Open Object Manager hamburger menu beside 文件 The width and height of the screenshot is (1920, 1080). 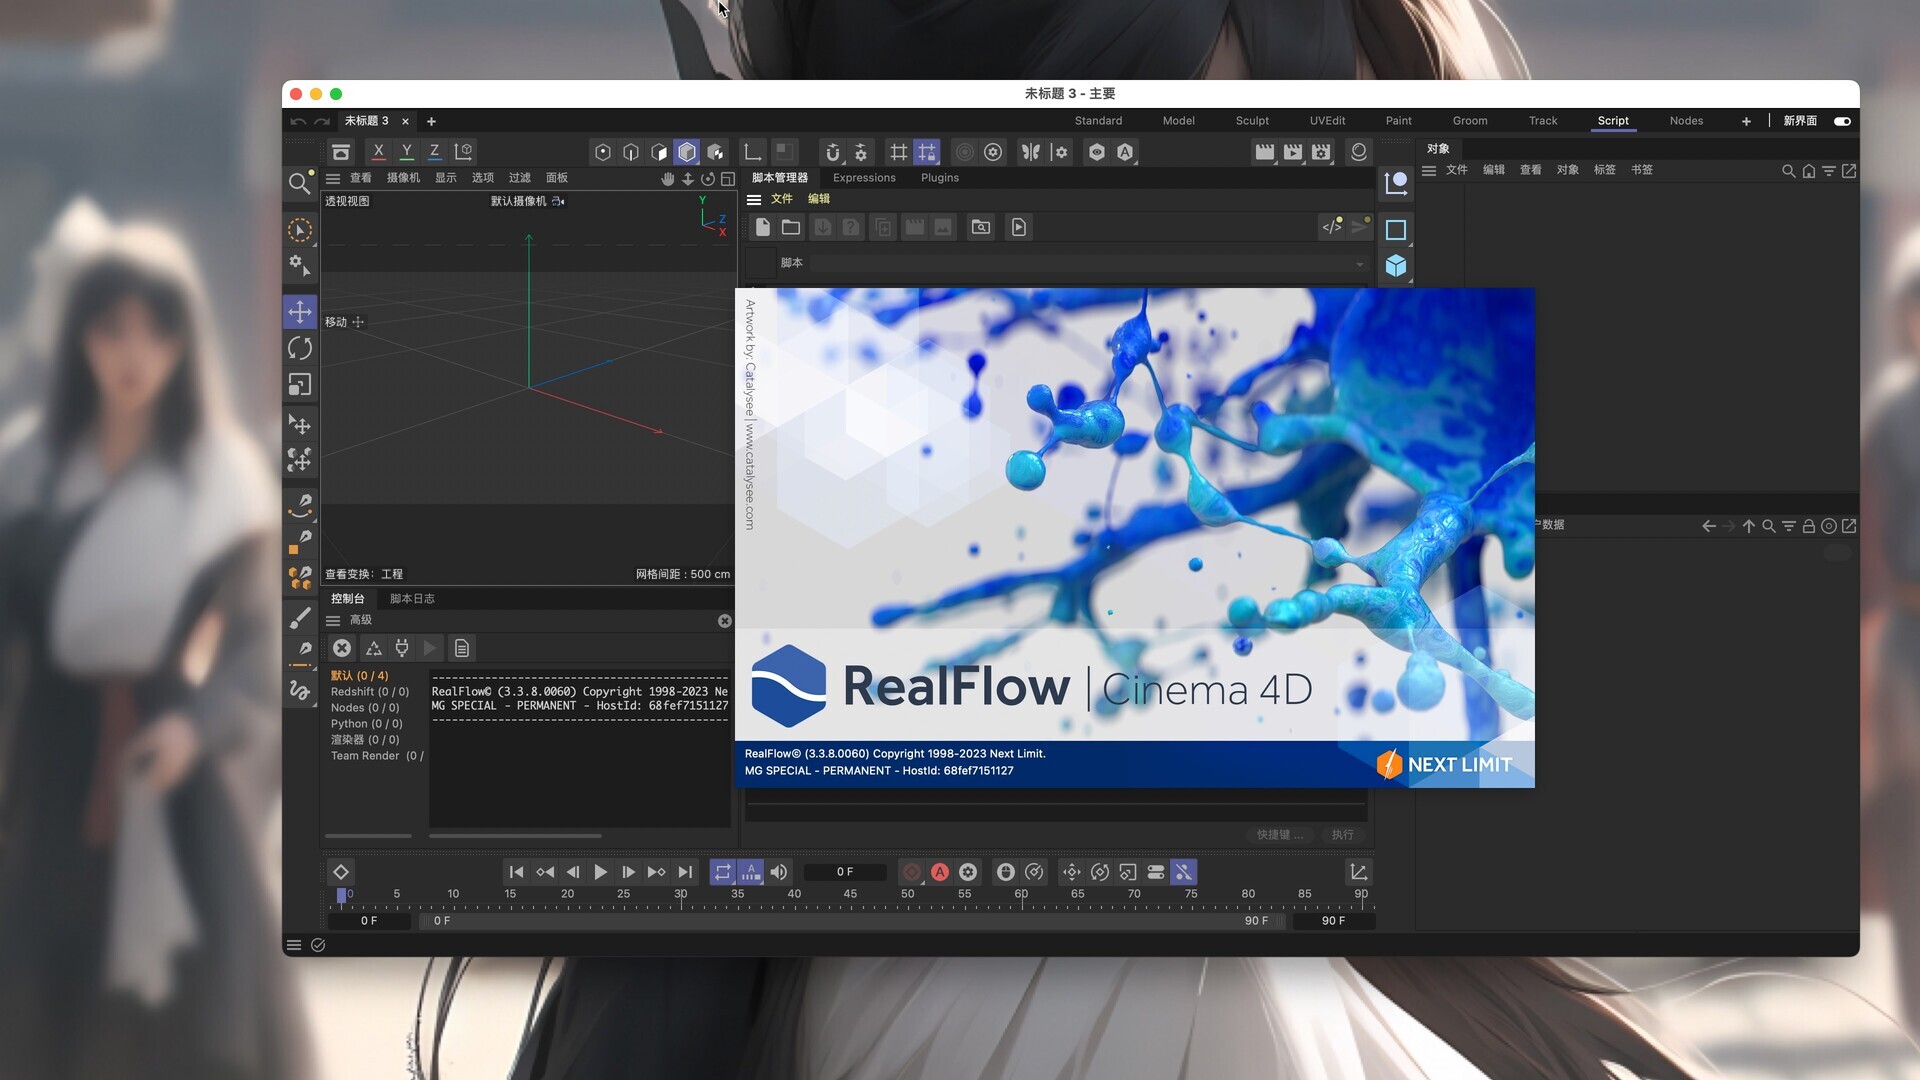tap(1429, 171)
